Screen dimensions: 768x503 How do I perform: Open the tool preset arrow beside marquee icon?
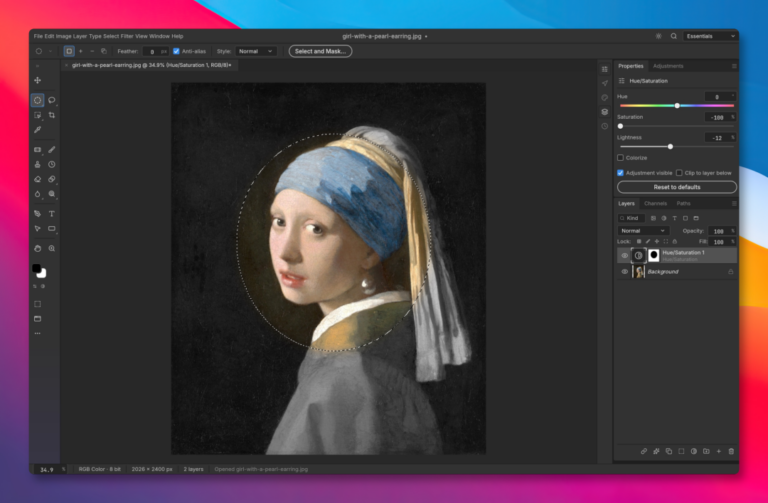click(x=50, y=51)
